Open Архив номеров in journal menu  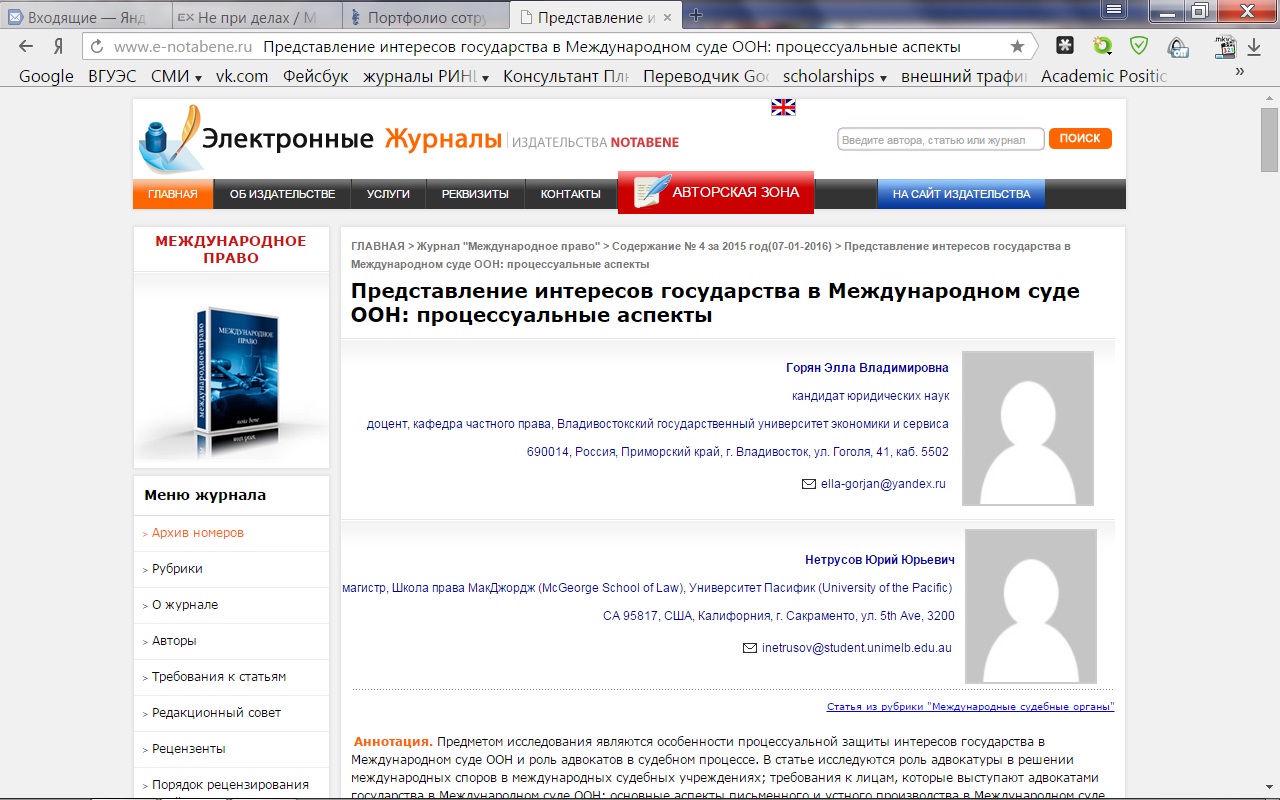point(197,533)
